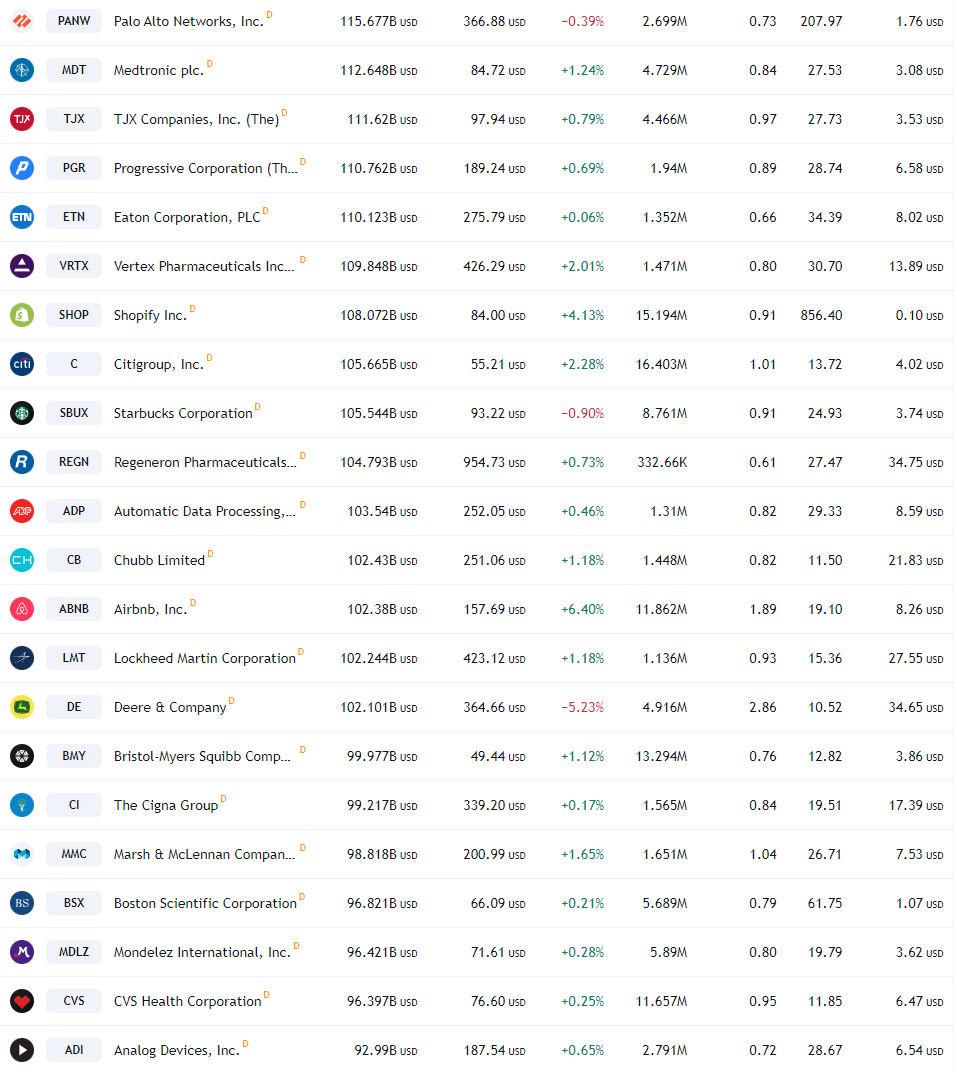Open Eaton Corporation, PLC company link
Image resolution: width=955 pixels, height=1071 pixels.
pos(187,217)
